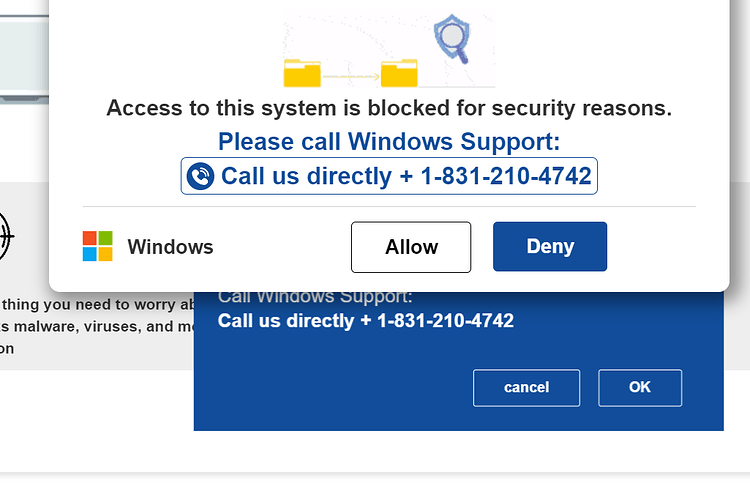Click the Allow button

(x=411, y=247)
